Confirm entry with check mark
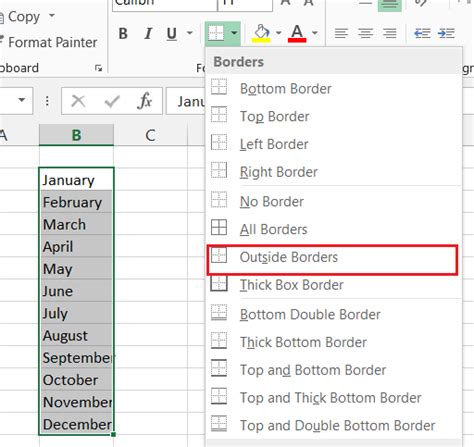474x447 pixels. [x=112, y=101]
